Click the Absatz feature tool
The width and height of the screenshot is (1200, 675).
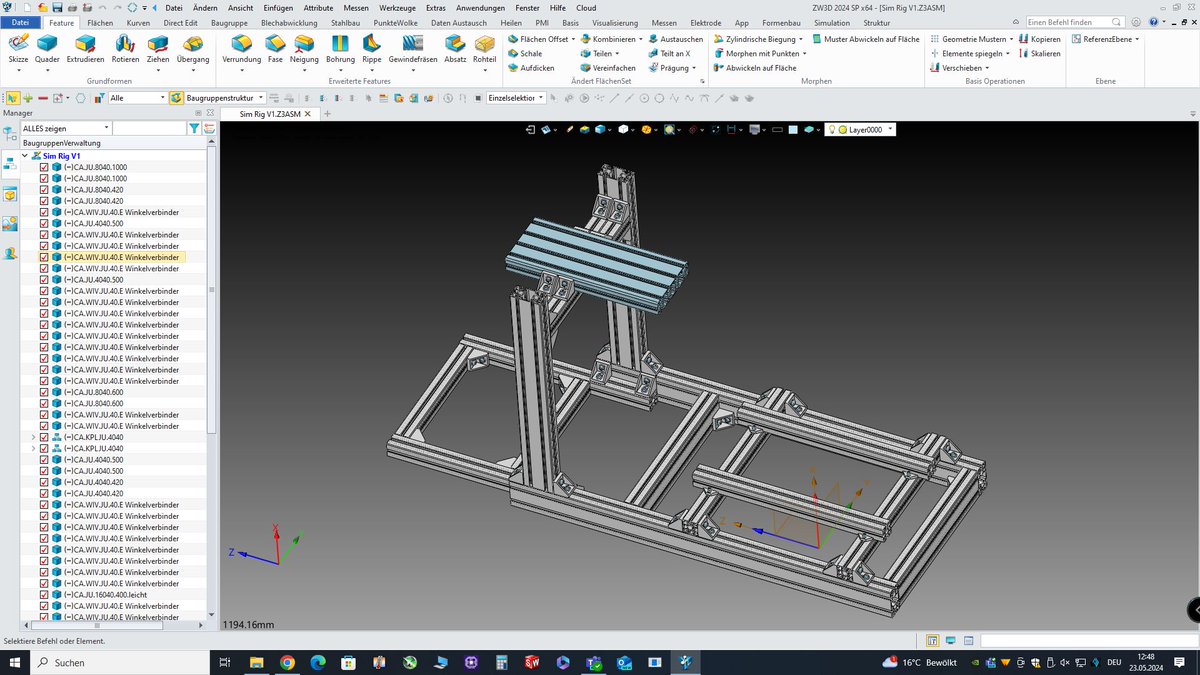[455, 48]
